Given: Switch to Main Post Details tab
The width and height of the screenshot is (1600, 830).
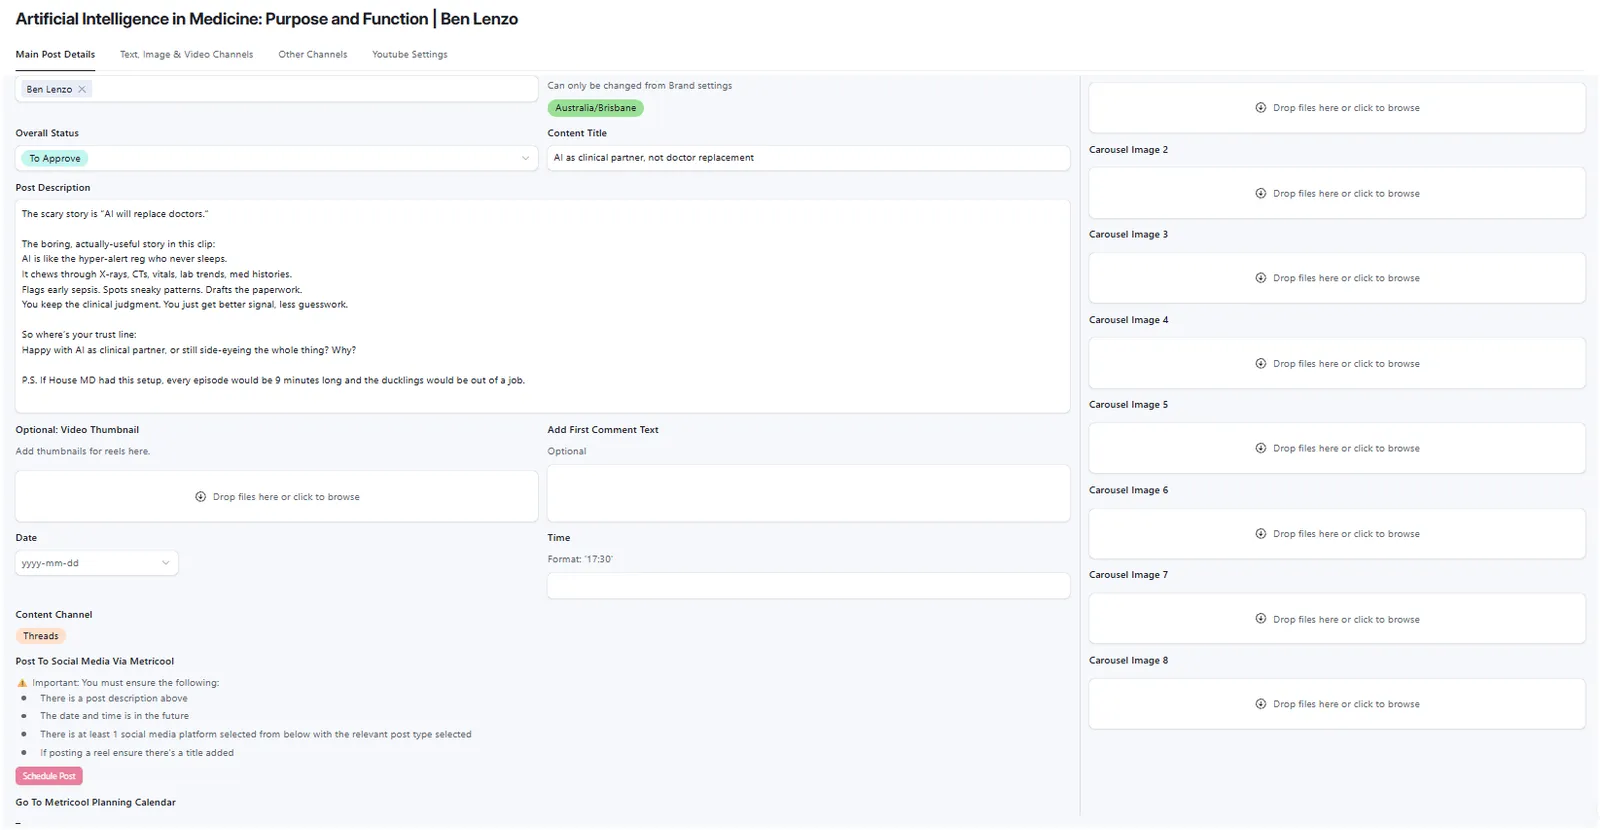Looking at the screenshot, I should click(x=55, y=54).
